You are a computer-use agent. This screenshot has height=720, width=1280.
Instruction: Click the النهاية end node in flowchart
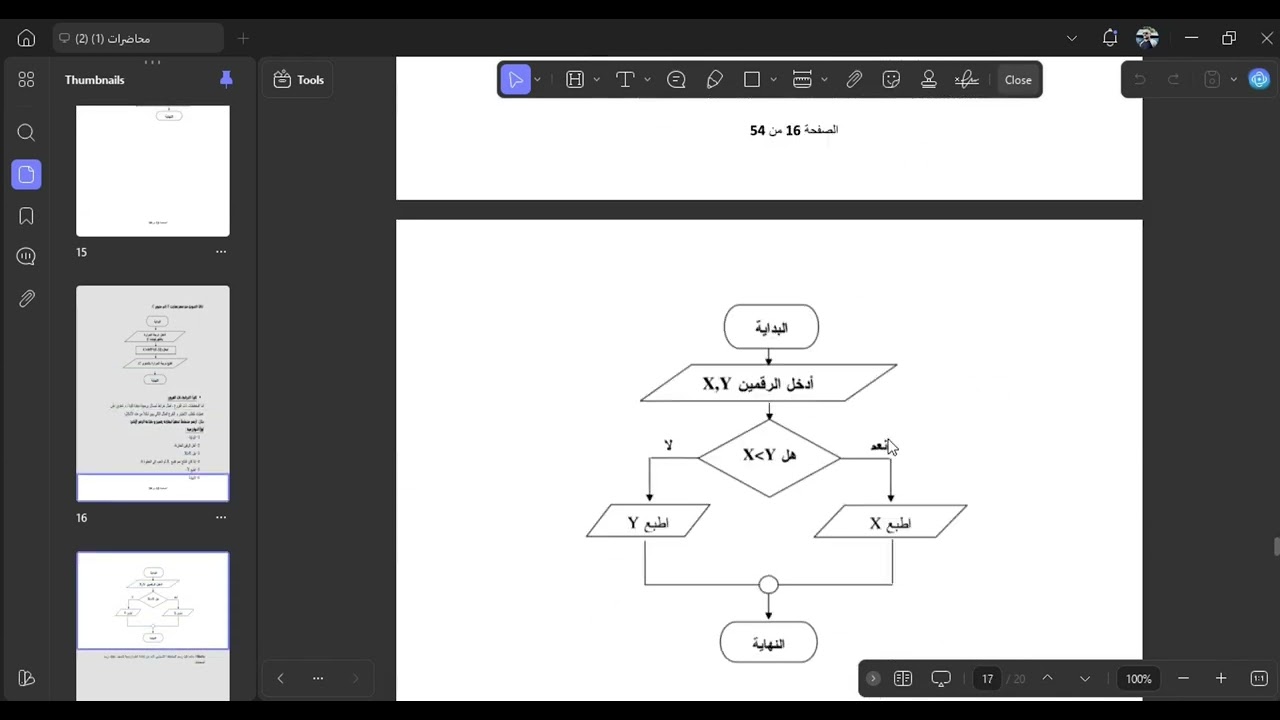click(769, 643)
